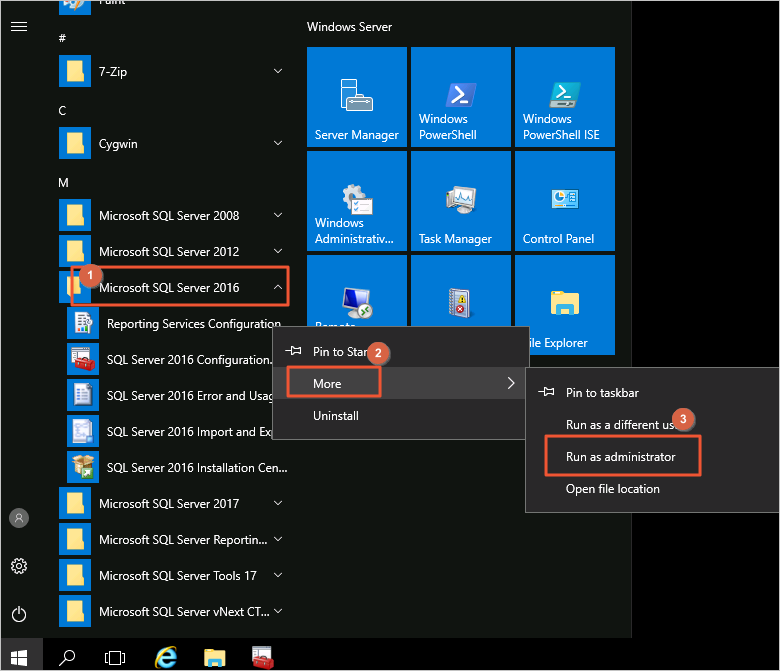Click the SQL Server 2016 Error and Usage icon
The width and height of the screenshot is (780, 671).
pyautogui.click(x=83, y=395)
